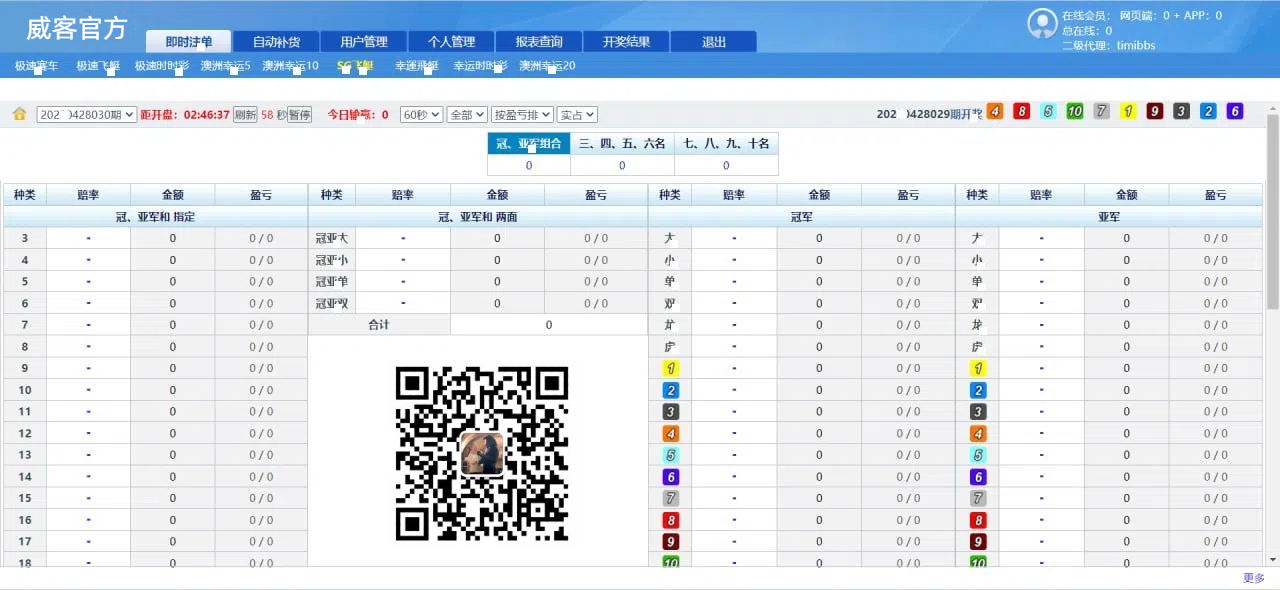Image resolution: width=1280 pixels, height=590 pixels.
Task: Click the orange 4 ball in the 冠军 column
Action: pos(671,434)
